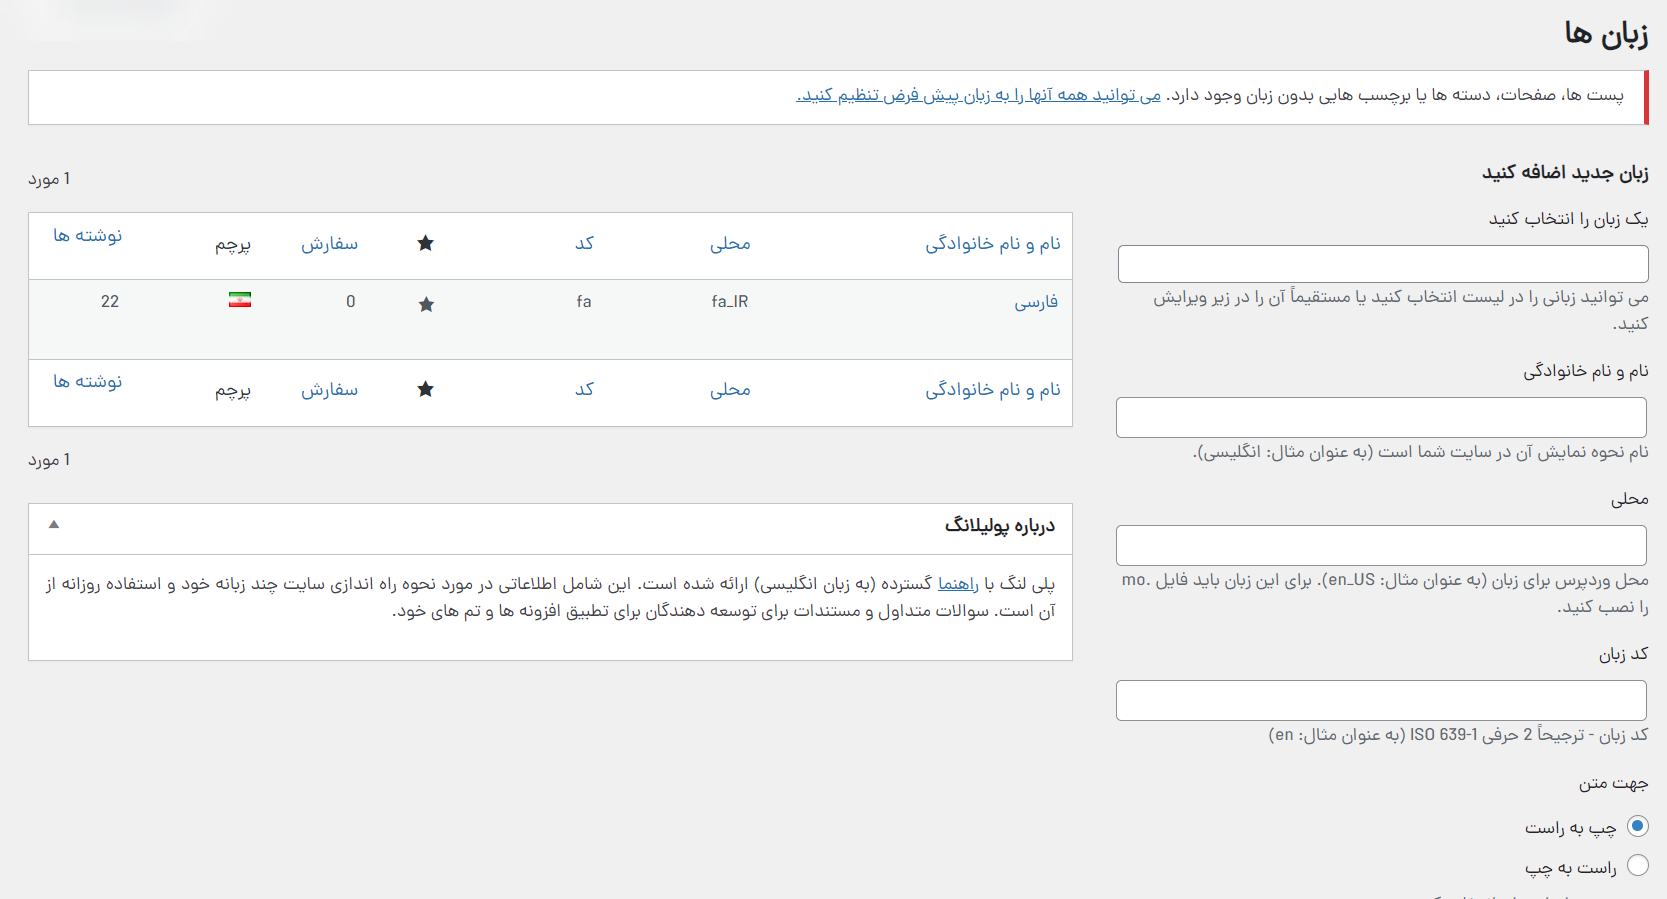Screen dimensions: 1667x899
Task: Click the fa code cell
Action: (x=584, y=301)
